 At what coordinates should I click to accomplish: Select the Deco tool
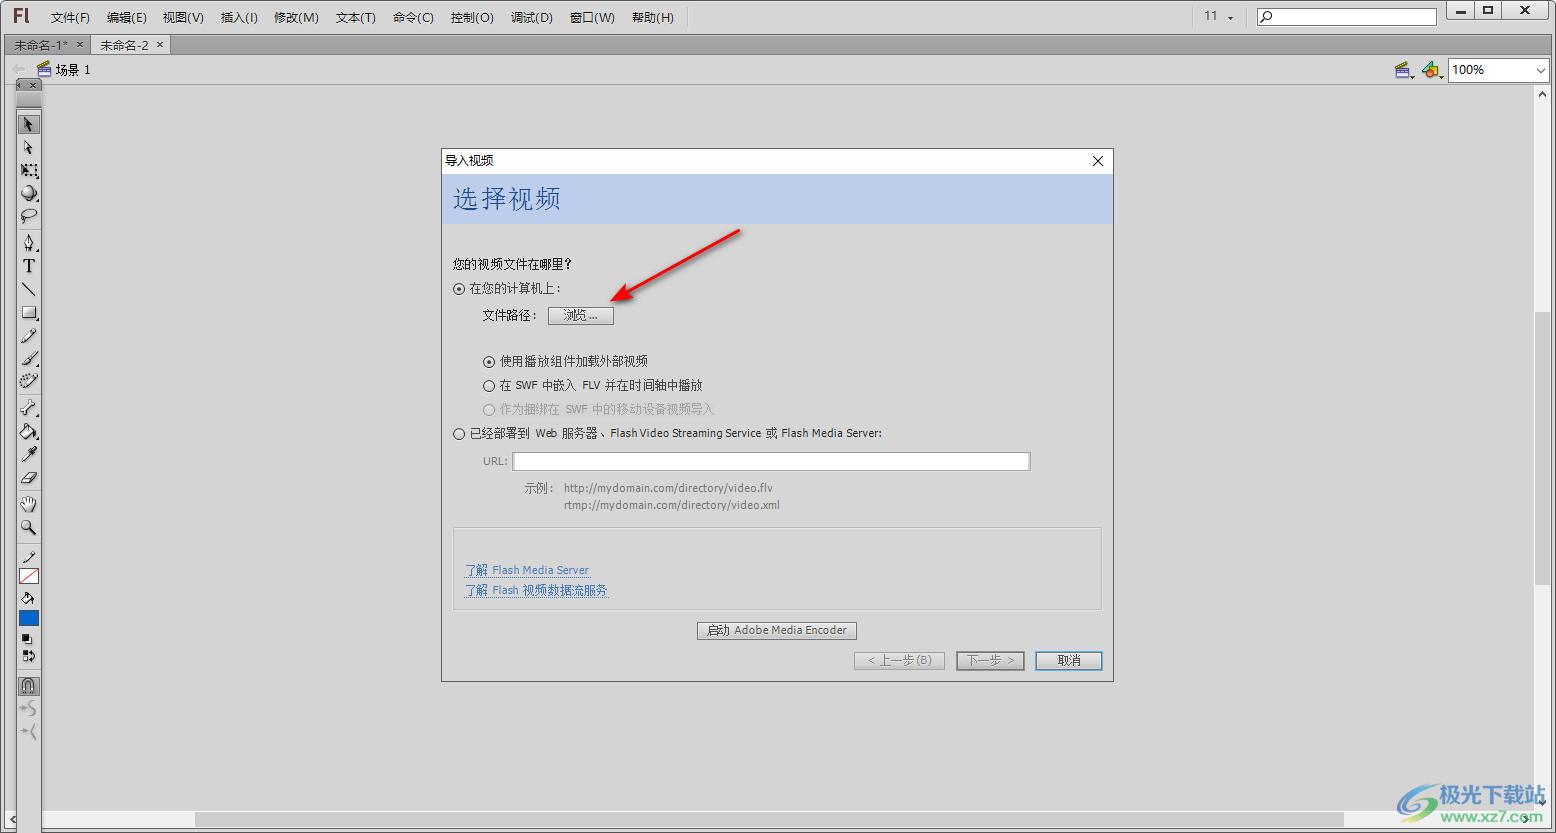click(29, 381)
